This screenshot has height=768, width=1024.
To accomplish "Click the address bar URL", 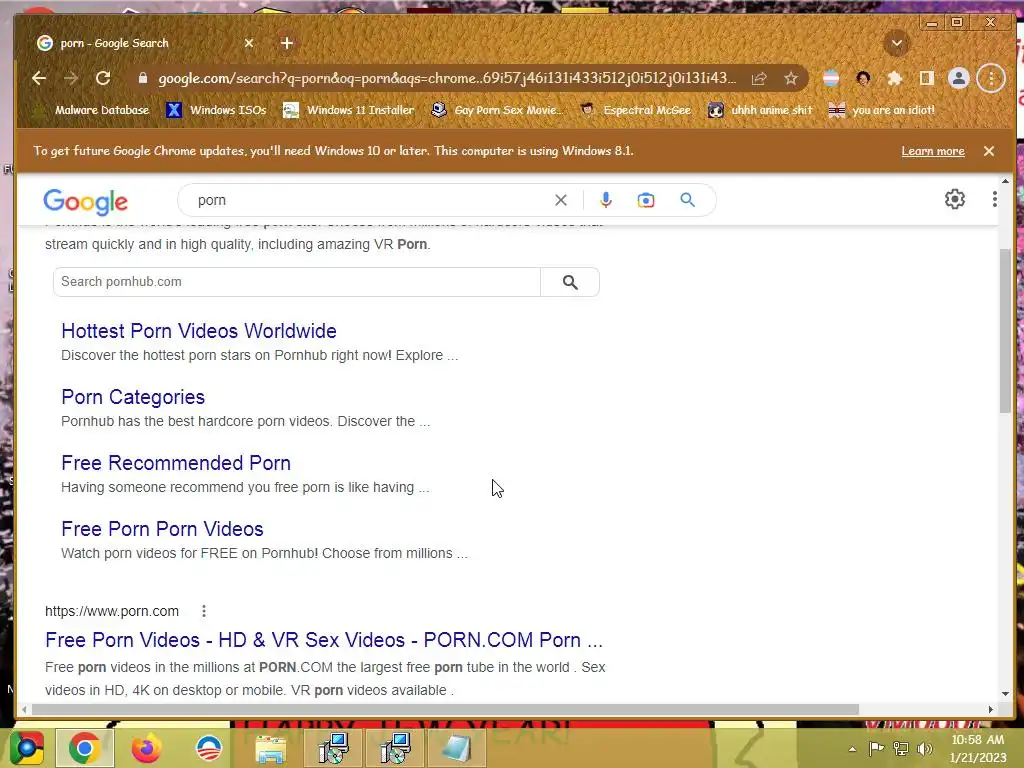I will (447, 78).
